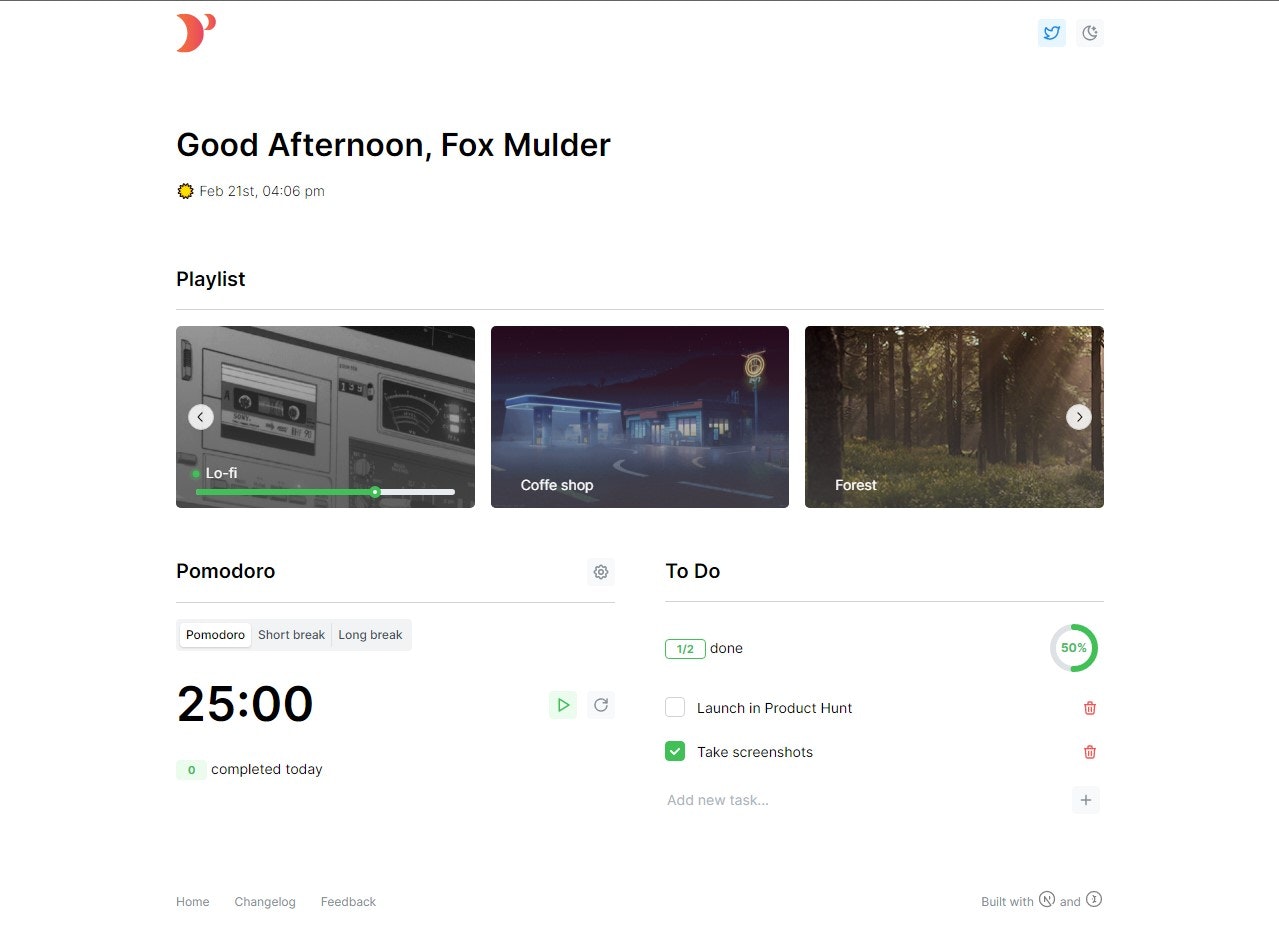The width and height of the screenshot is (1279, 926).
Task: Click the orange app logo
Action: 196,33
